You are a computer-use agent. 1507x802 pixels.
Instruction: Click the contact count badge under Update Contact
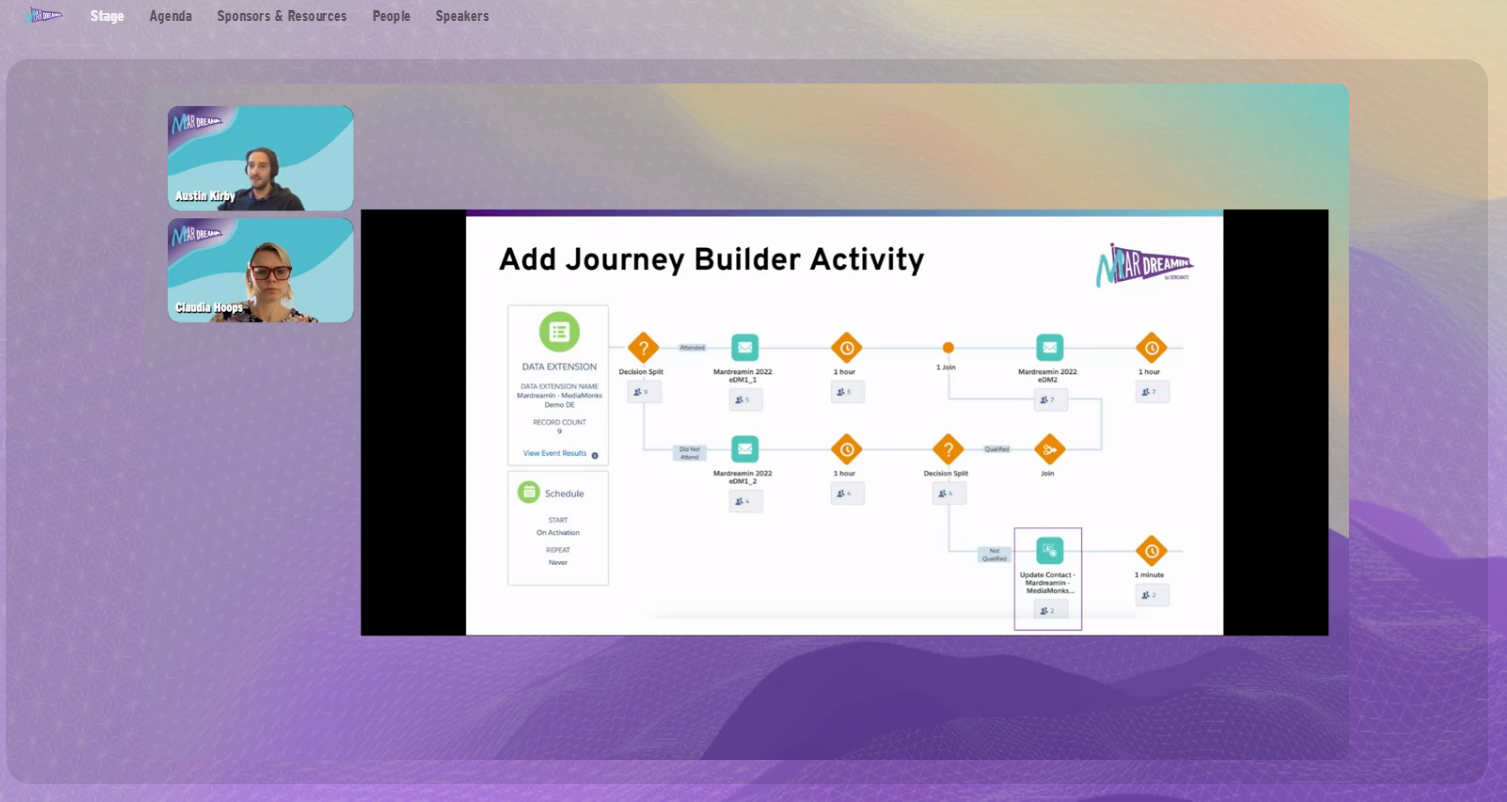[x=1051, y=610]
